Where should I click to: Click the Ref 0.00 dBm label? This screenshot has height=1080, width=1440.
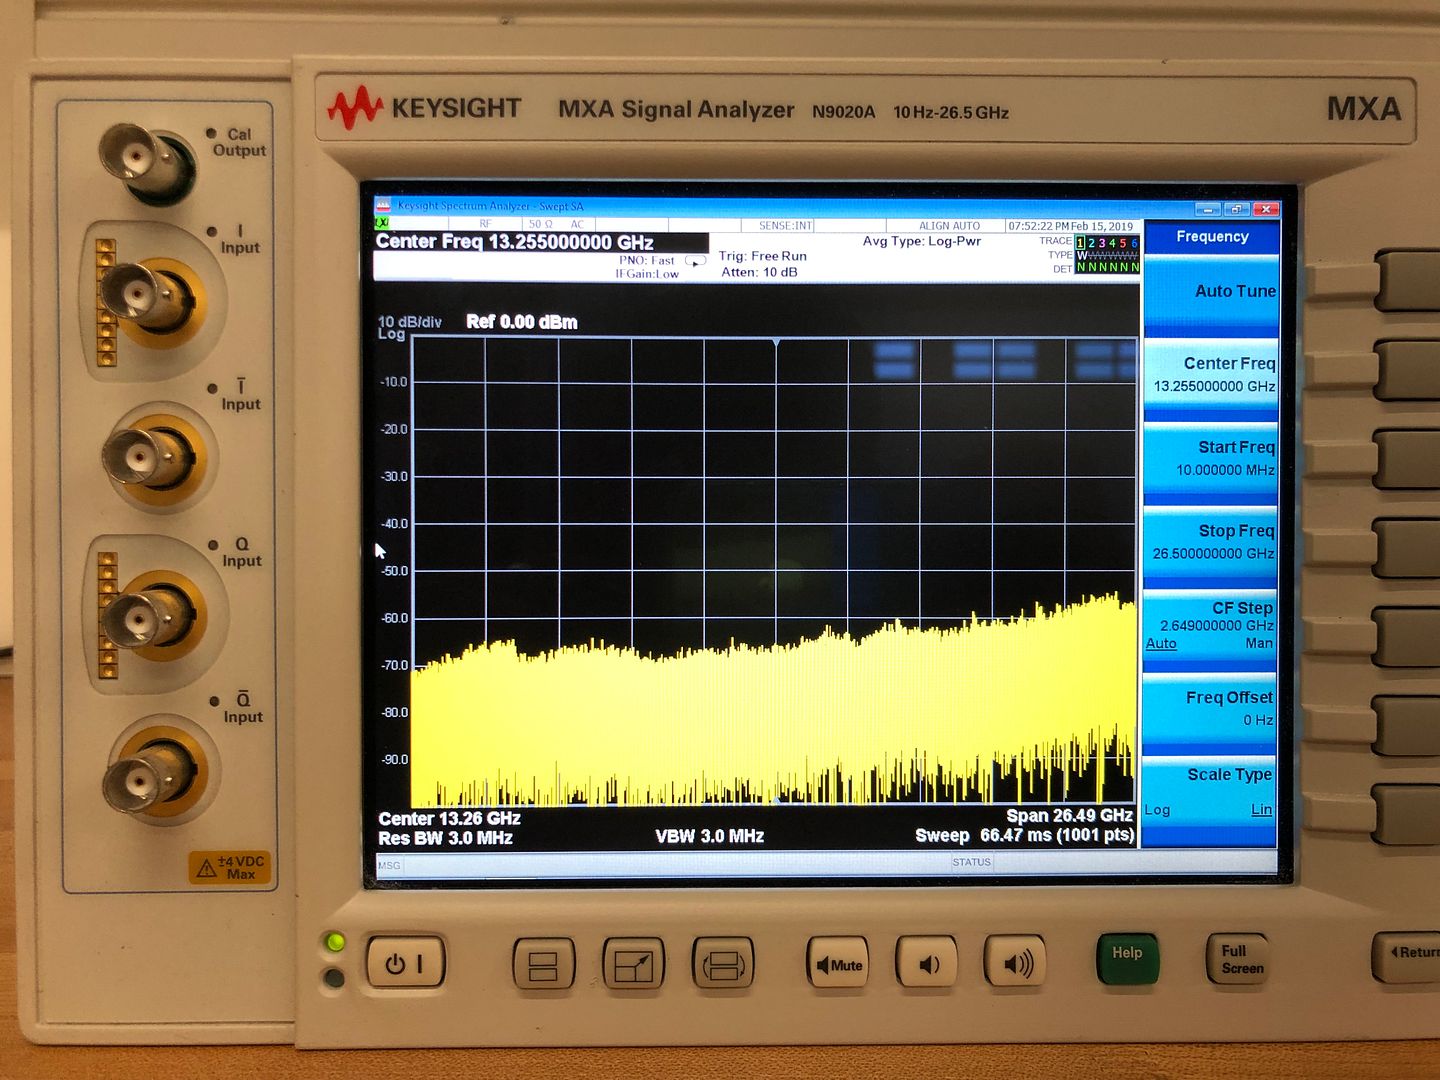click(522, 322)
